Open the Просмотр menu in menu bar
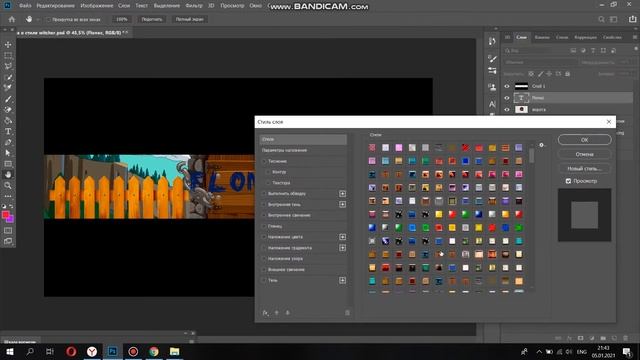 [232, 6]
